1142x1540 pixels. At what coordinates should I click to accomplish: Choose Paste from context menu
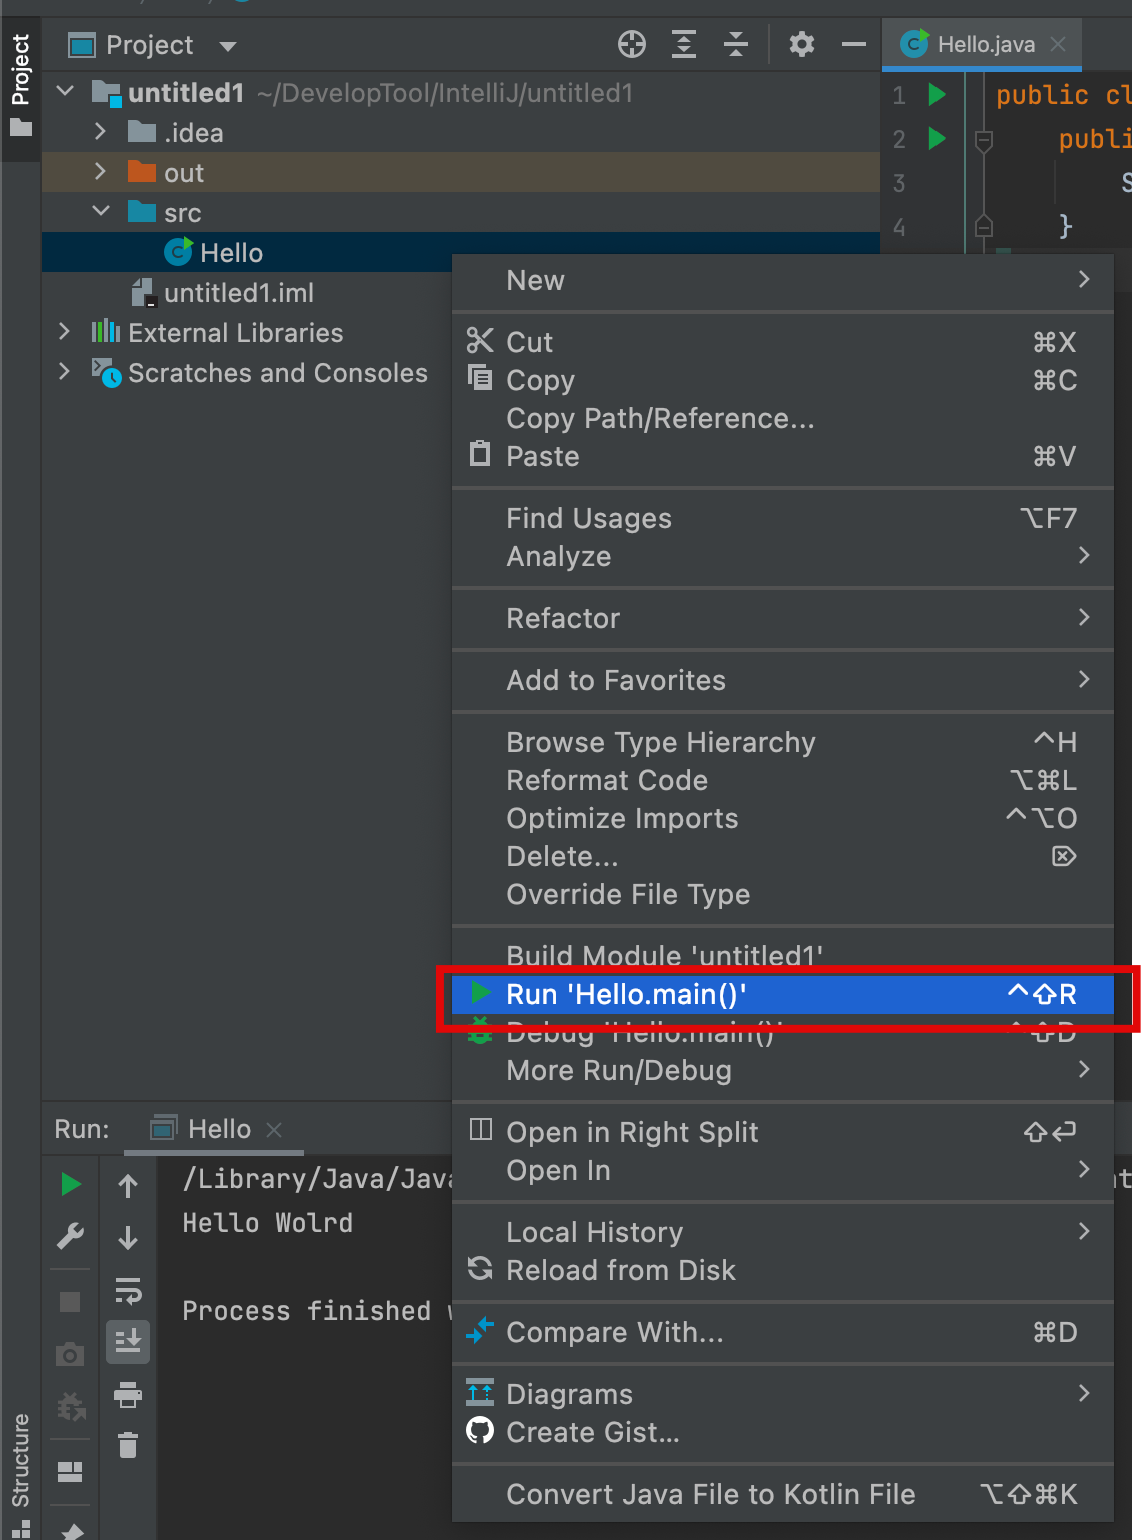(x=783, y=456)
